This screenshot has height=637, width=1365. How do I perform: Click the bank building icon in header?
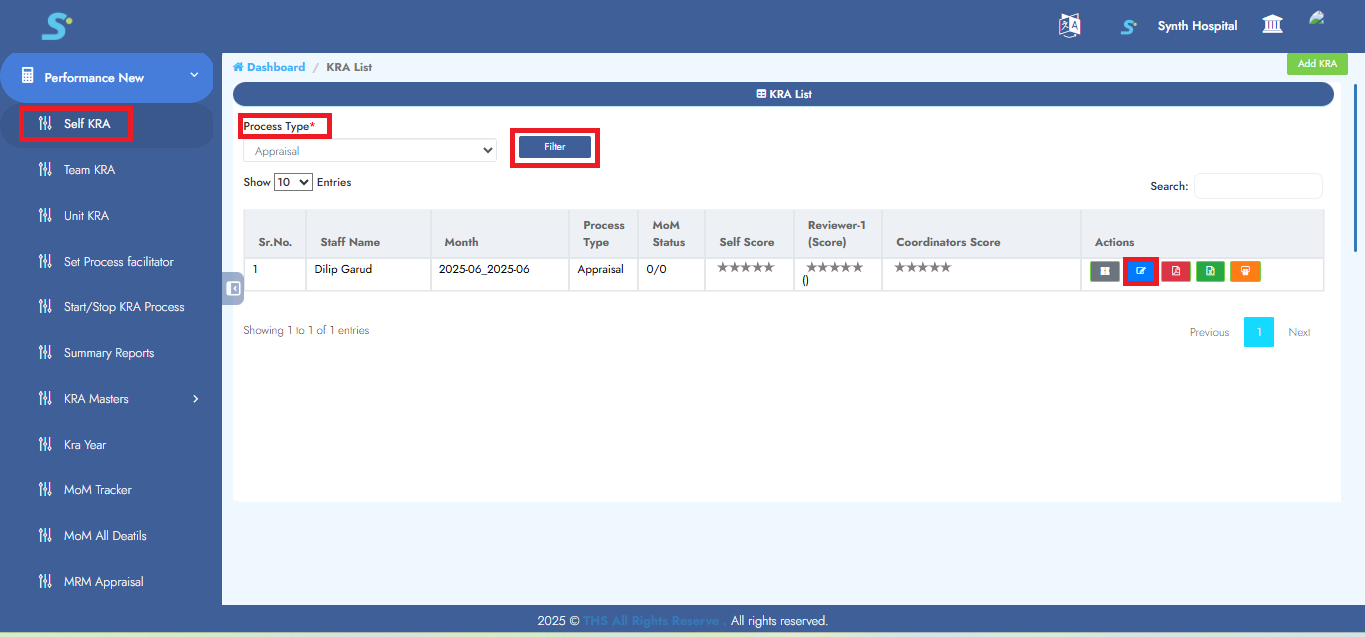[1272, 25]
